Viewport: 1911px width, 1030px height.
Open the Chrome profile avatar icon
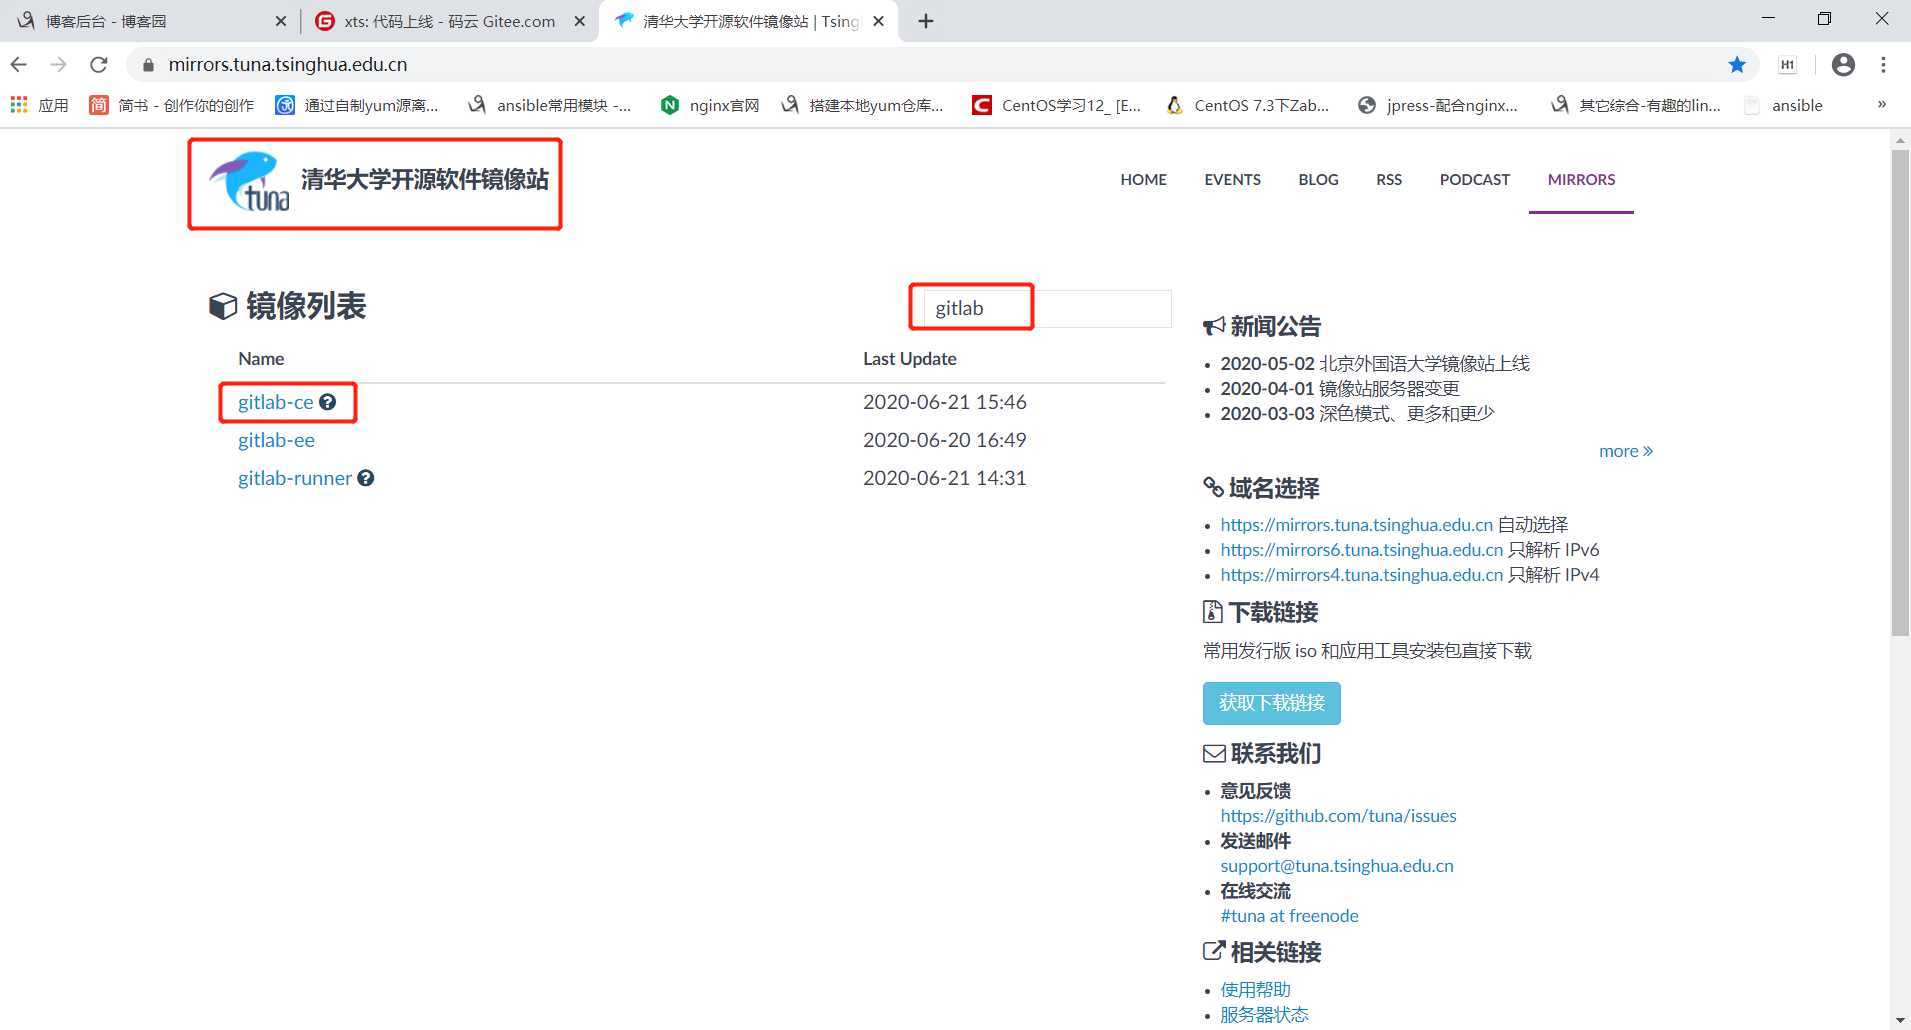pyautogui.click(x=1843, y=64)
